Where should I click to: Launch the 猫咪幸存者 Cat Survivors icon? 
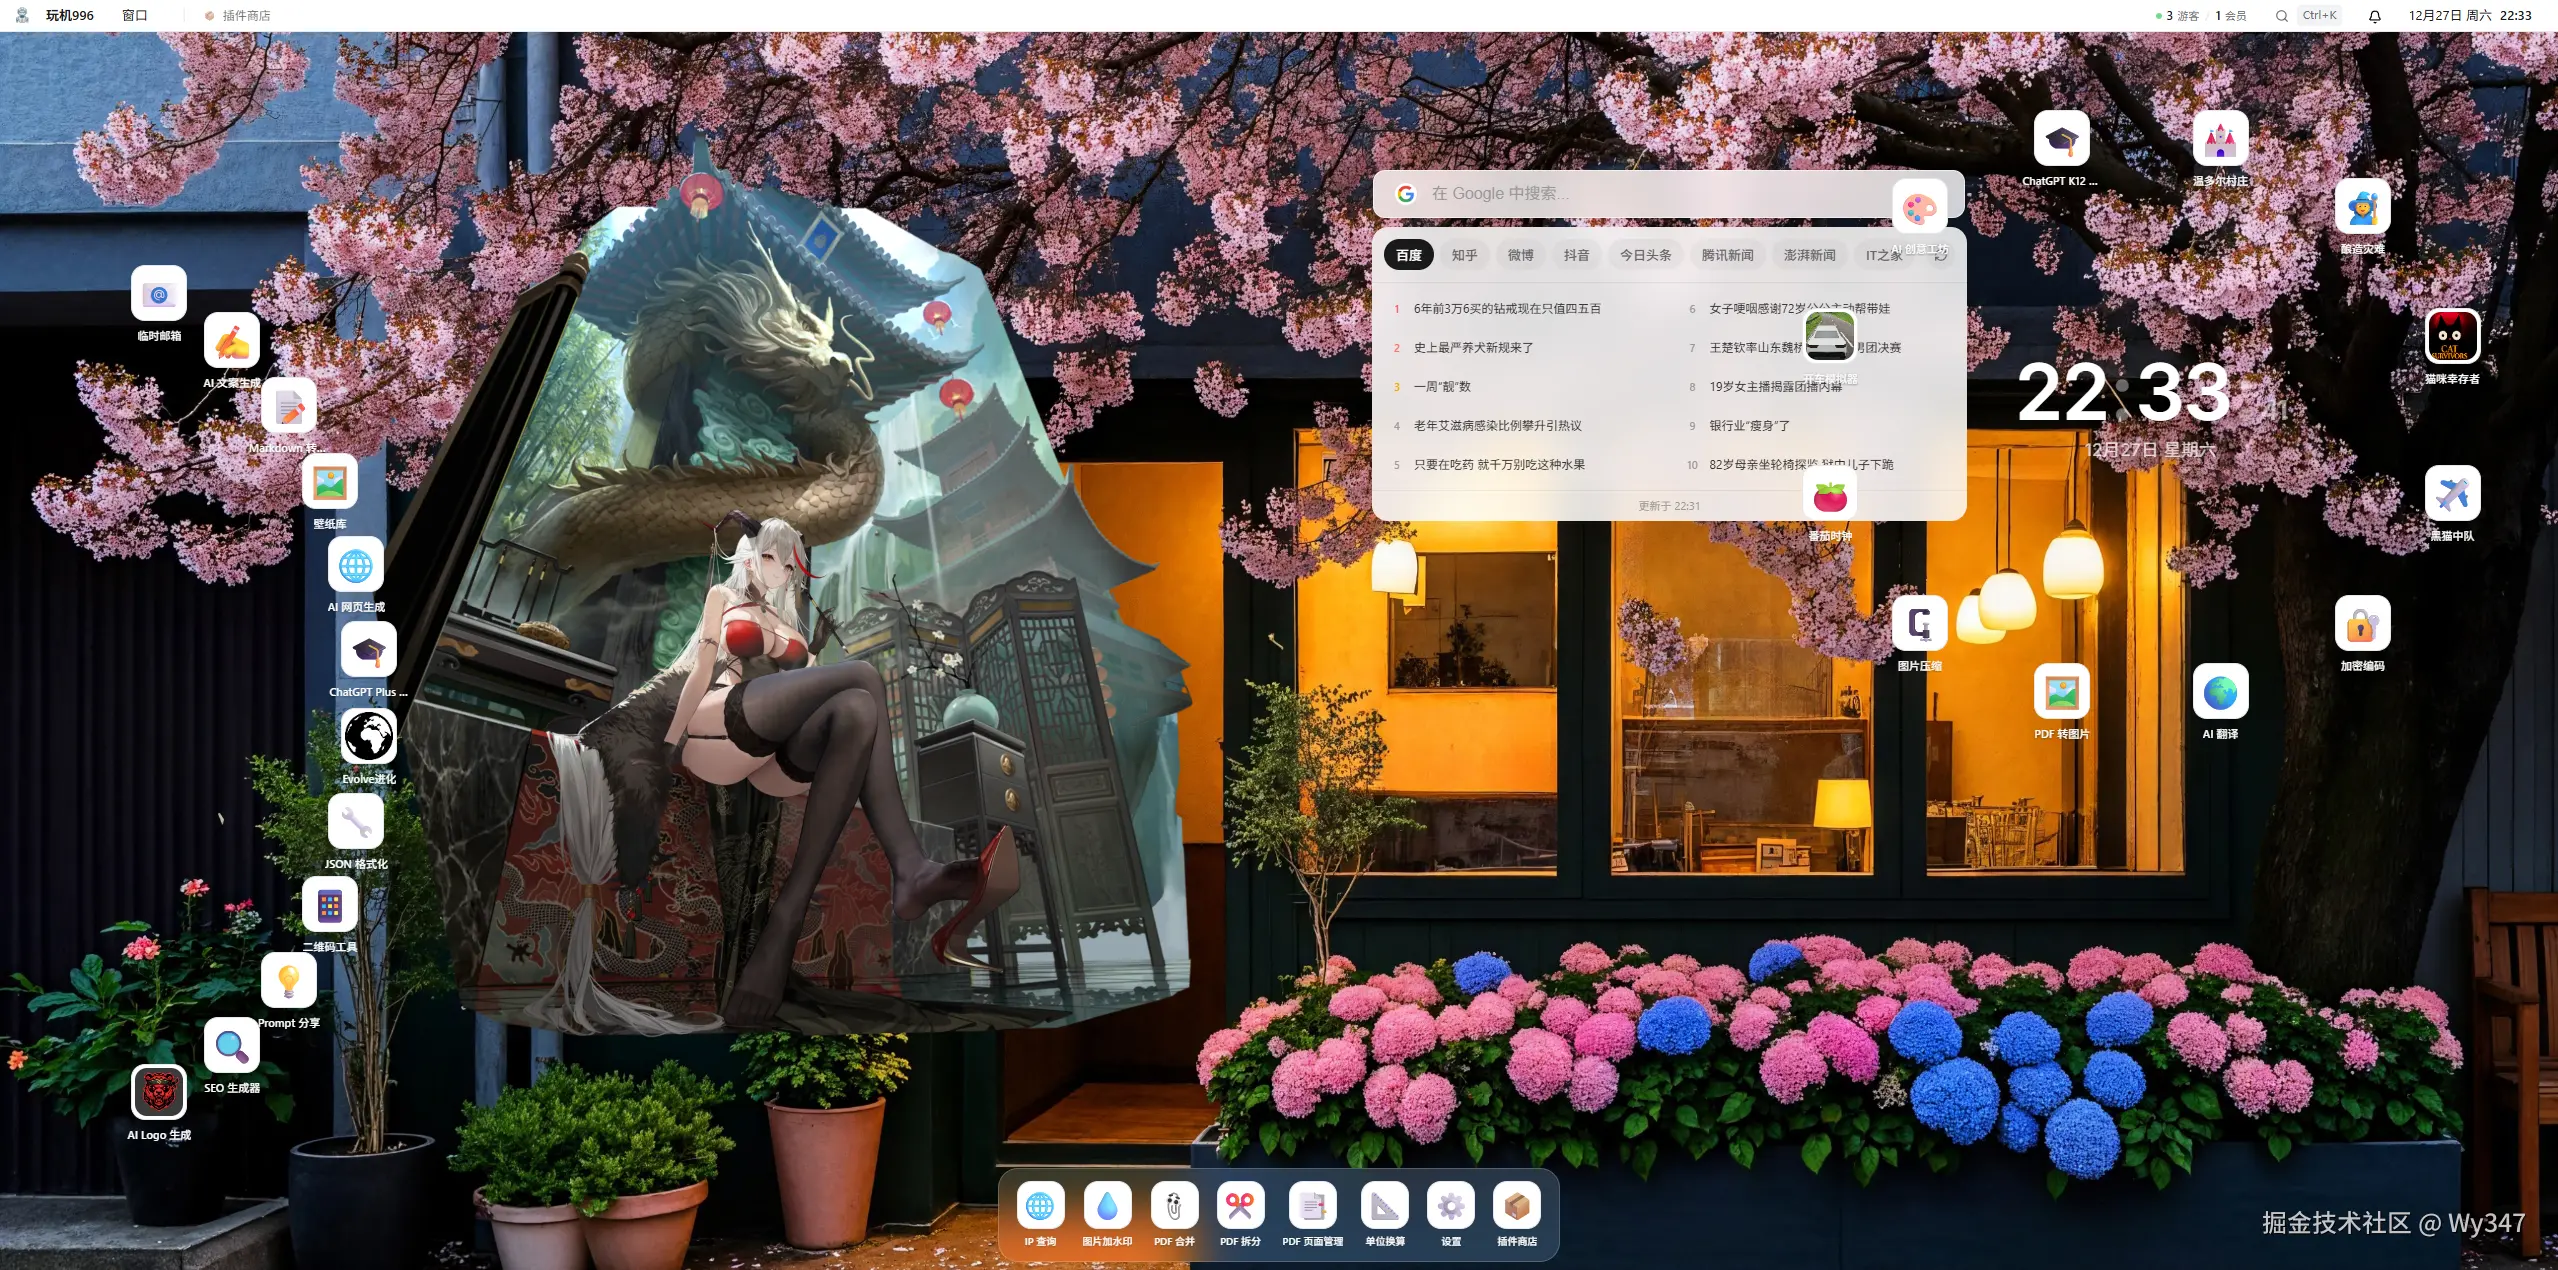point(2453,337)
